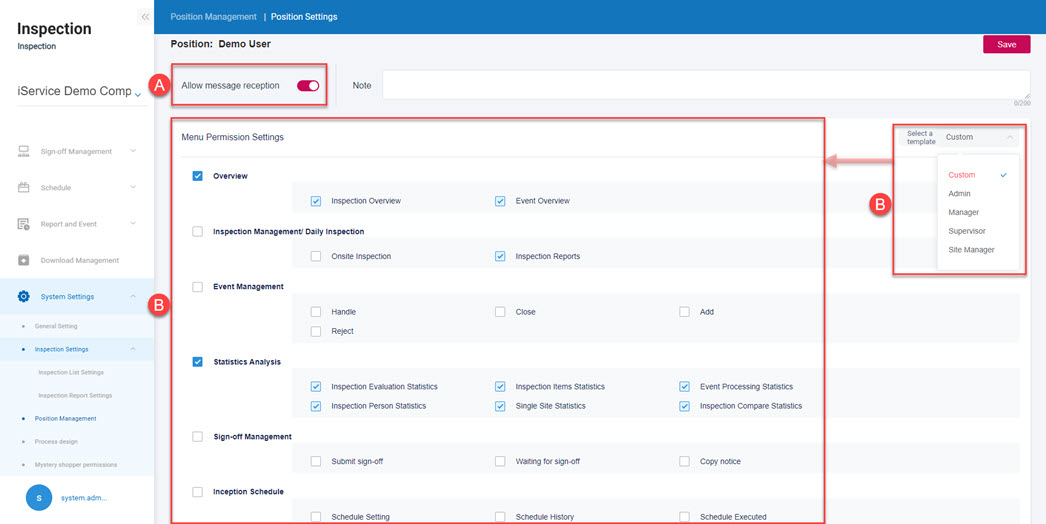
Task: Click the Download Management icon
Action: (x=24, y=260)
